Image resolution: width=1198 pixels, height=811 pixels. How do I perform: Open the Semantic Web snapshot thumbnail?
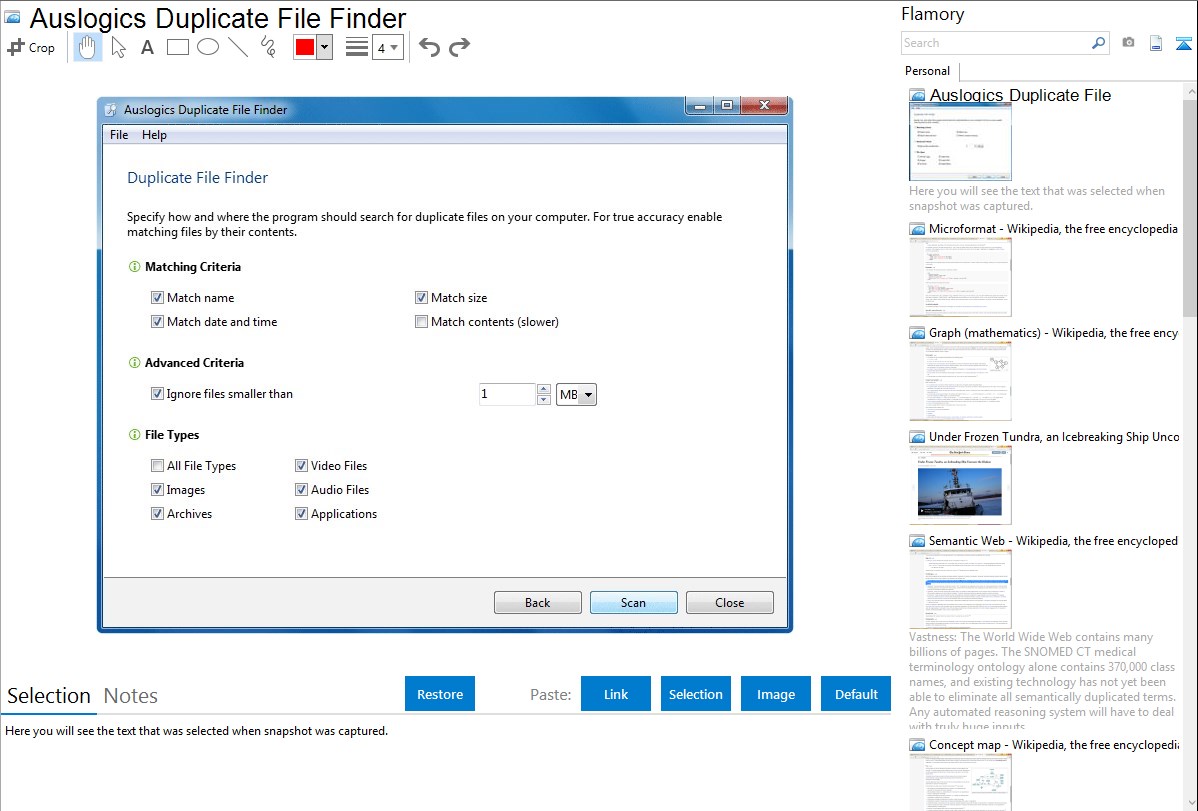(x=960, y=589)
